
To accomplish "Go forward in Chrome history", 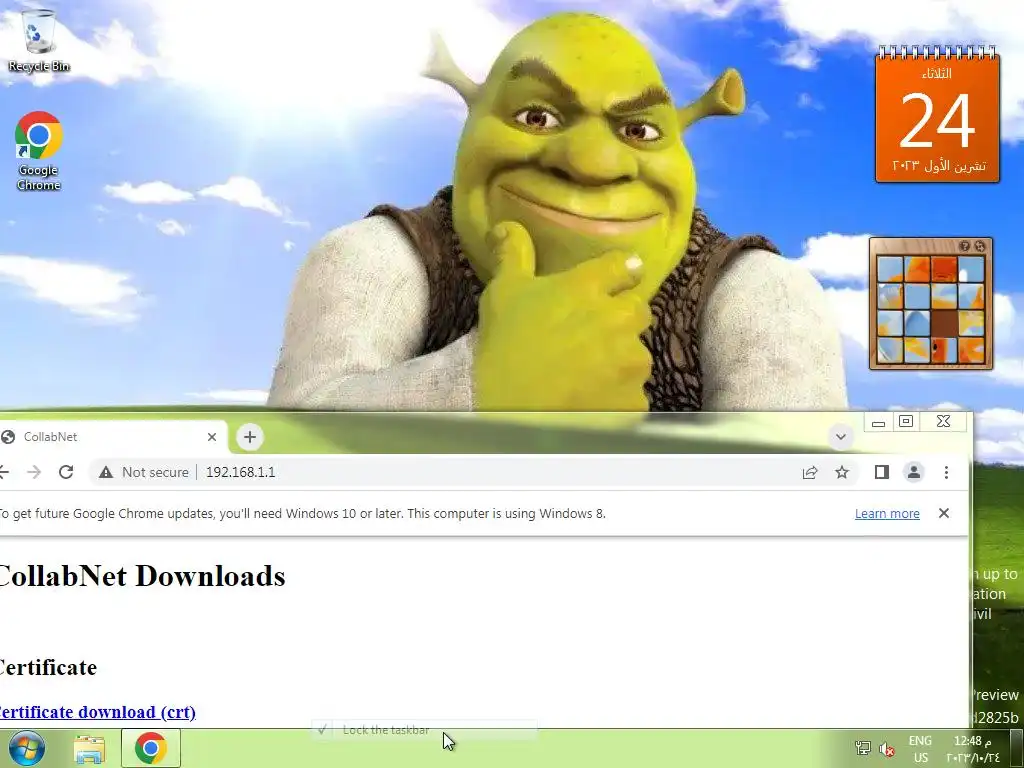I will (34, 472).
